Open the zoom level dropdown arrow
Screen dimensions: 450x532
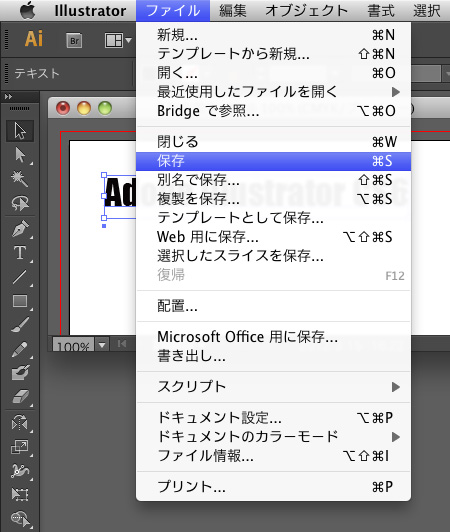click(102, 345)
